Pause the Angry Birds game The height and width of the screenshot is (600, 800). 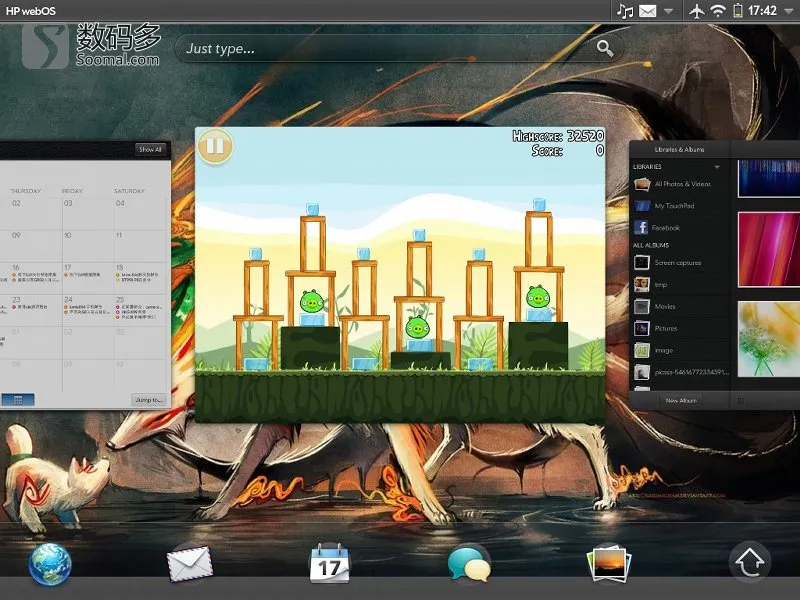[x=215, y=146]
